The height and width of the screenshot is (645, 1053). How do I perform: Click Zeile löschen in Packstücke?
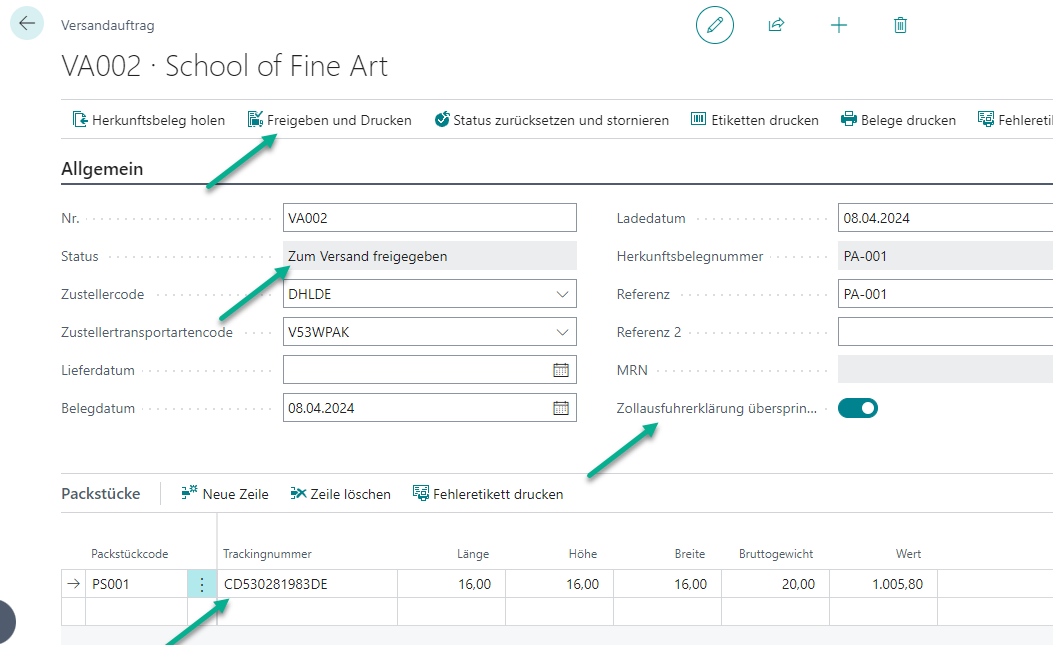coord(340,494)
